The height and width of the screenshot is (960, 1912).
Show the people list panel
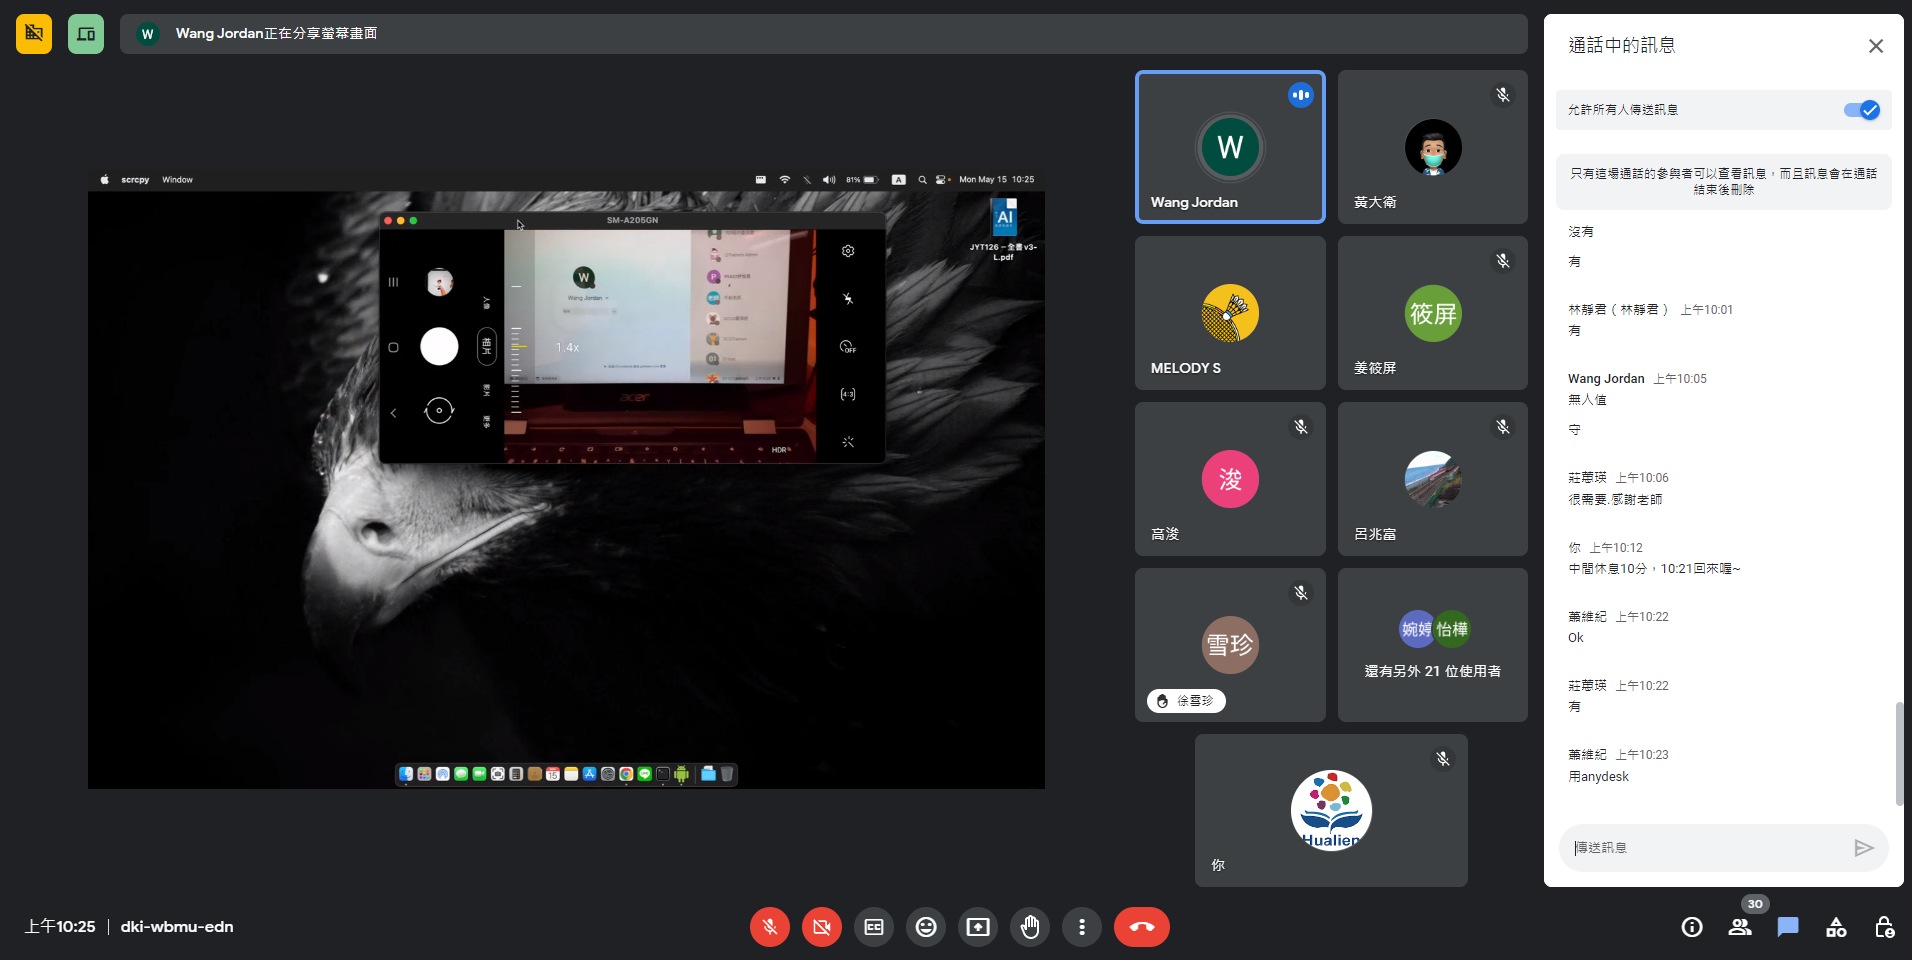pos(1740,927)
